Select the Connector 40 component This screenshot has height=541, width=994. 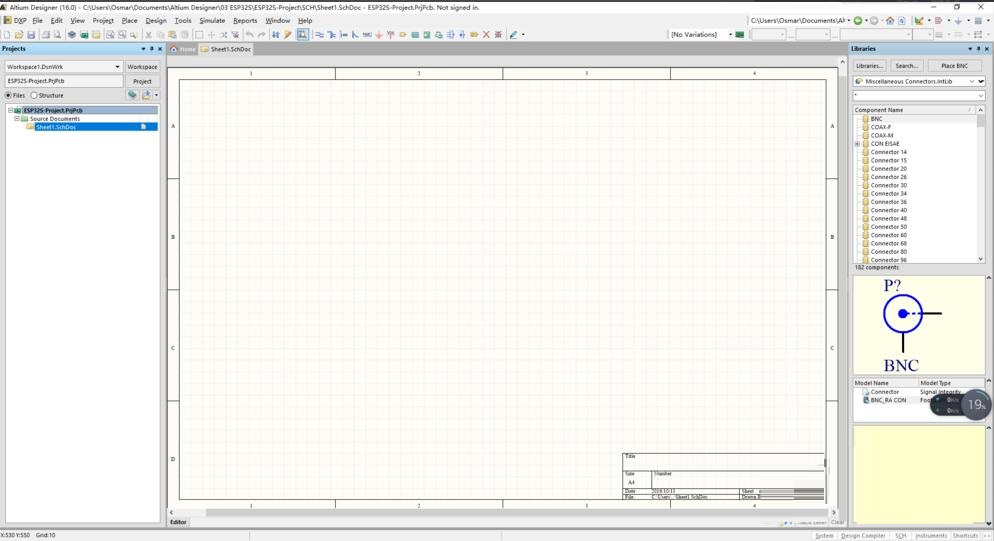tap(888, 210)
